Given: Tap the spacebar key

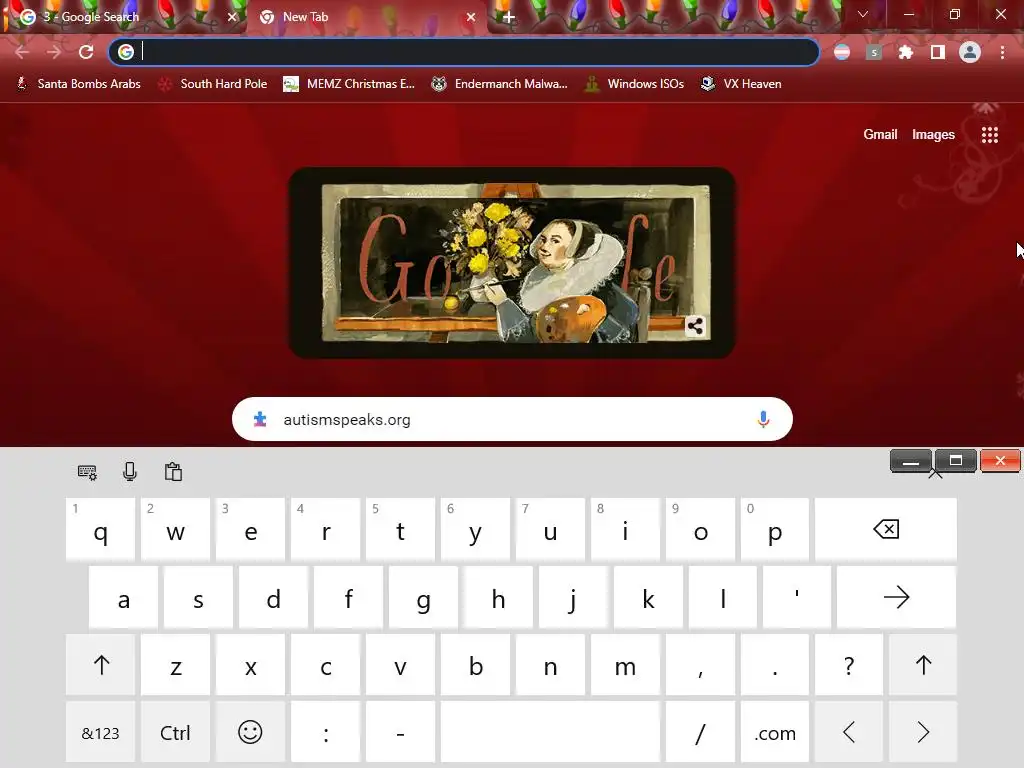Looking at the screenshot, I should point(550,732).
